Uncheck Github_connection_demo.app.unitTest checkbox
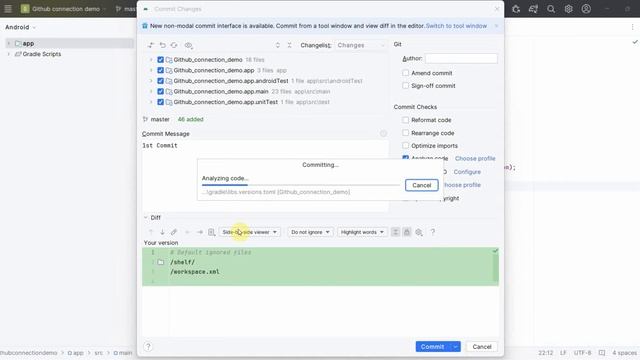The height and width of the screenshot is (360, 640). click(x=160, y=102)
